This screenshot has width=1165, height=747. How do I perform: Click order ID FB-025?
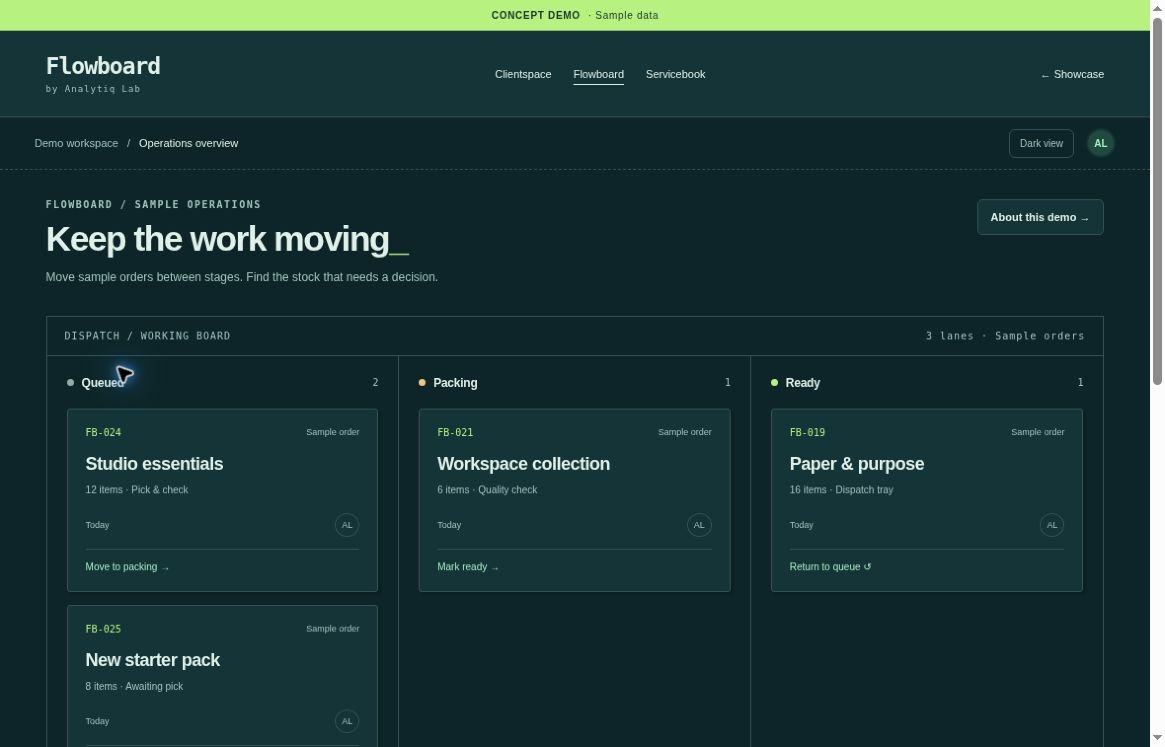103,629
